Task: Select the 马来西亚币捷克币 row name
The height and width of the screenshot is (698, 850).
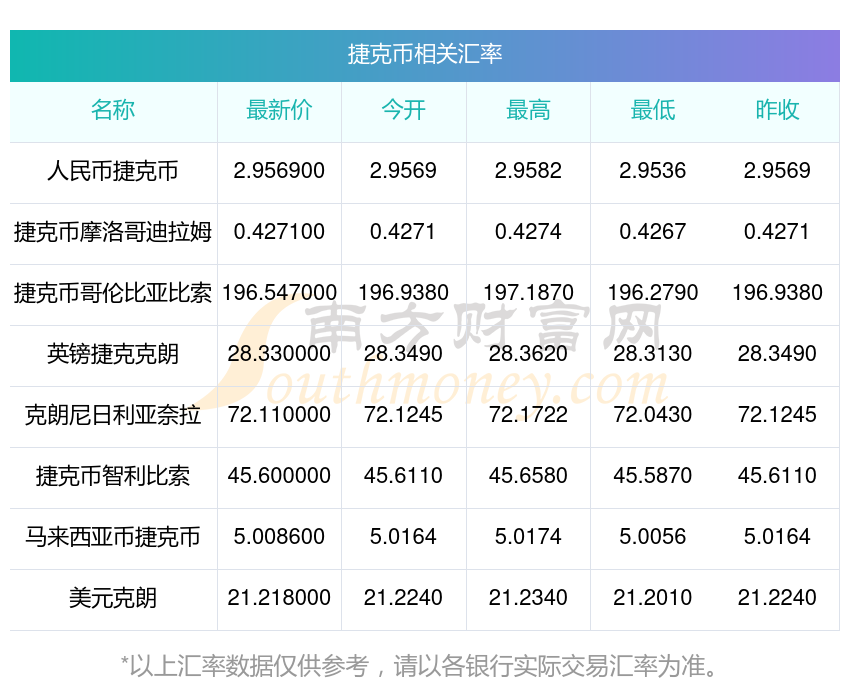Action: coord(113,537)
